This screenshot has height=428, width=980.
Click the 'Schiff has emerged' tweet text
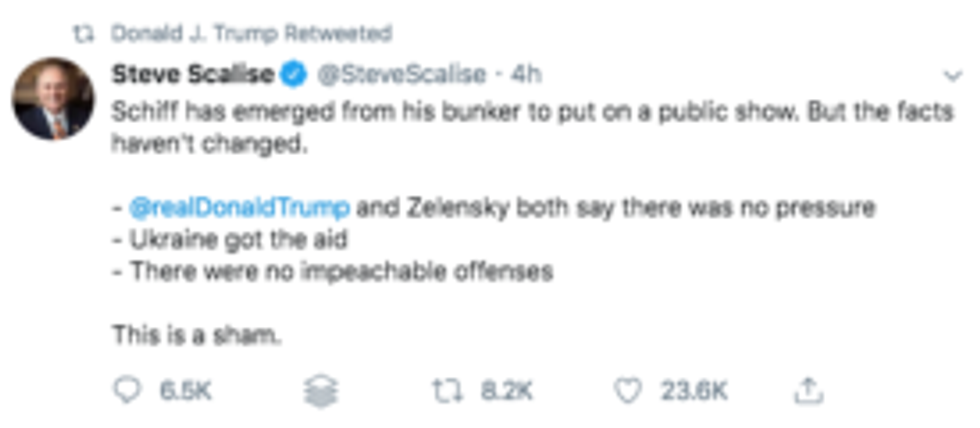(533, 128)
